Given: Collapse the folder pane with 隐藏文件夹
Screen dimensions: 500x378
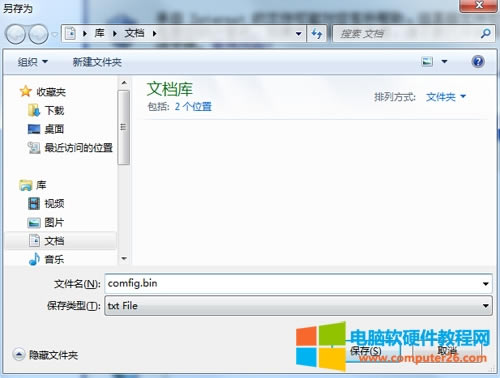Looking at the screenshot, I should (46, 355).
